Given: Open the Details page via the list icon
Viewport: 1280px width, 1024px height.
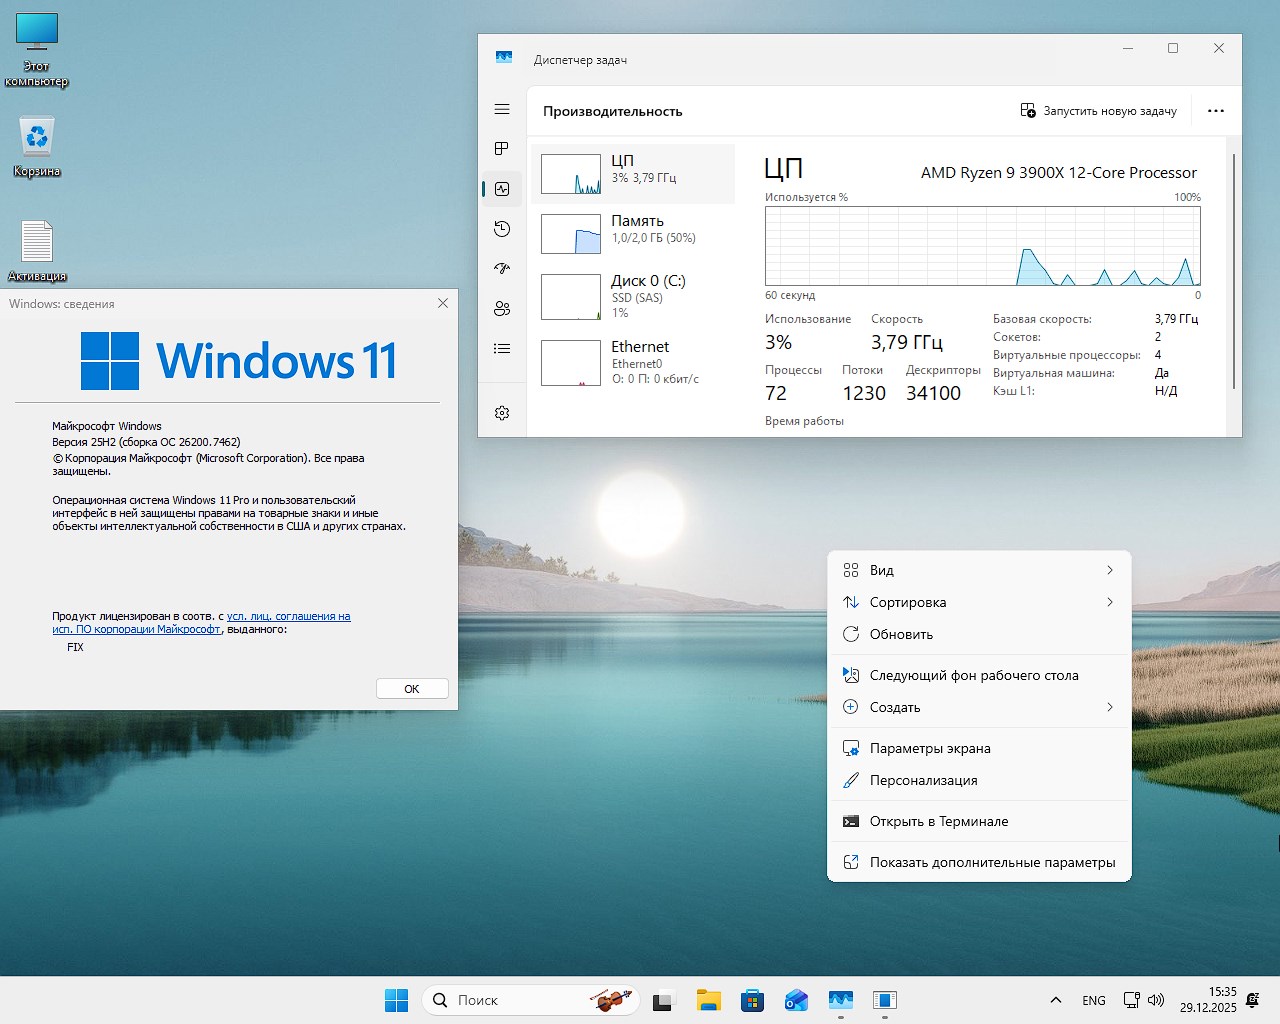Looking at the screenshot, I should 501,348.
